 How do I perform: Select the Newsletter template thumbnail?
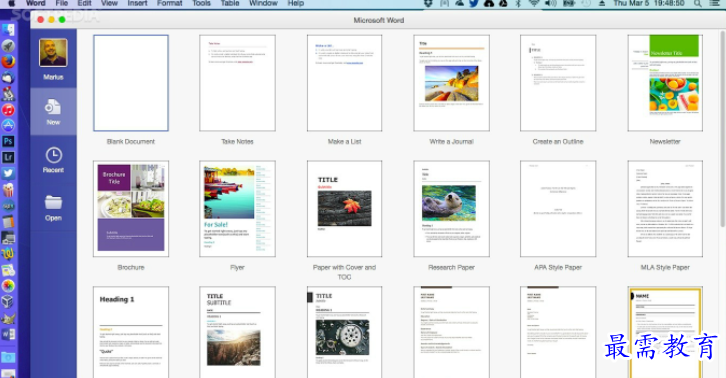pyautogui.click(x=665, y=83)
